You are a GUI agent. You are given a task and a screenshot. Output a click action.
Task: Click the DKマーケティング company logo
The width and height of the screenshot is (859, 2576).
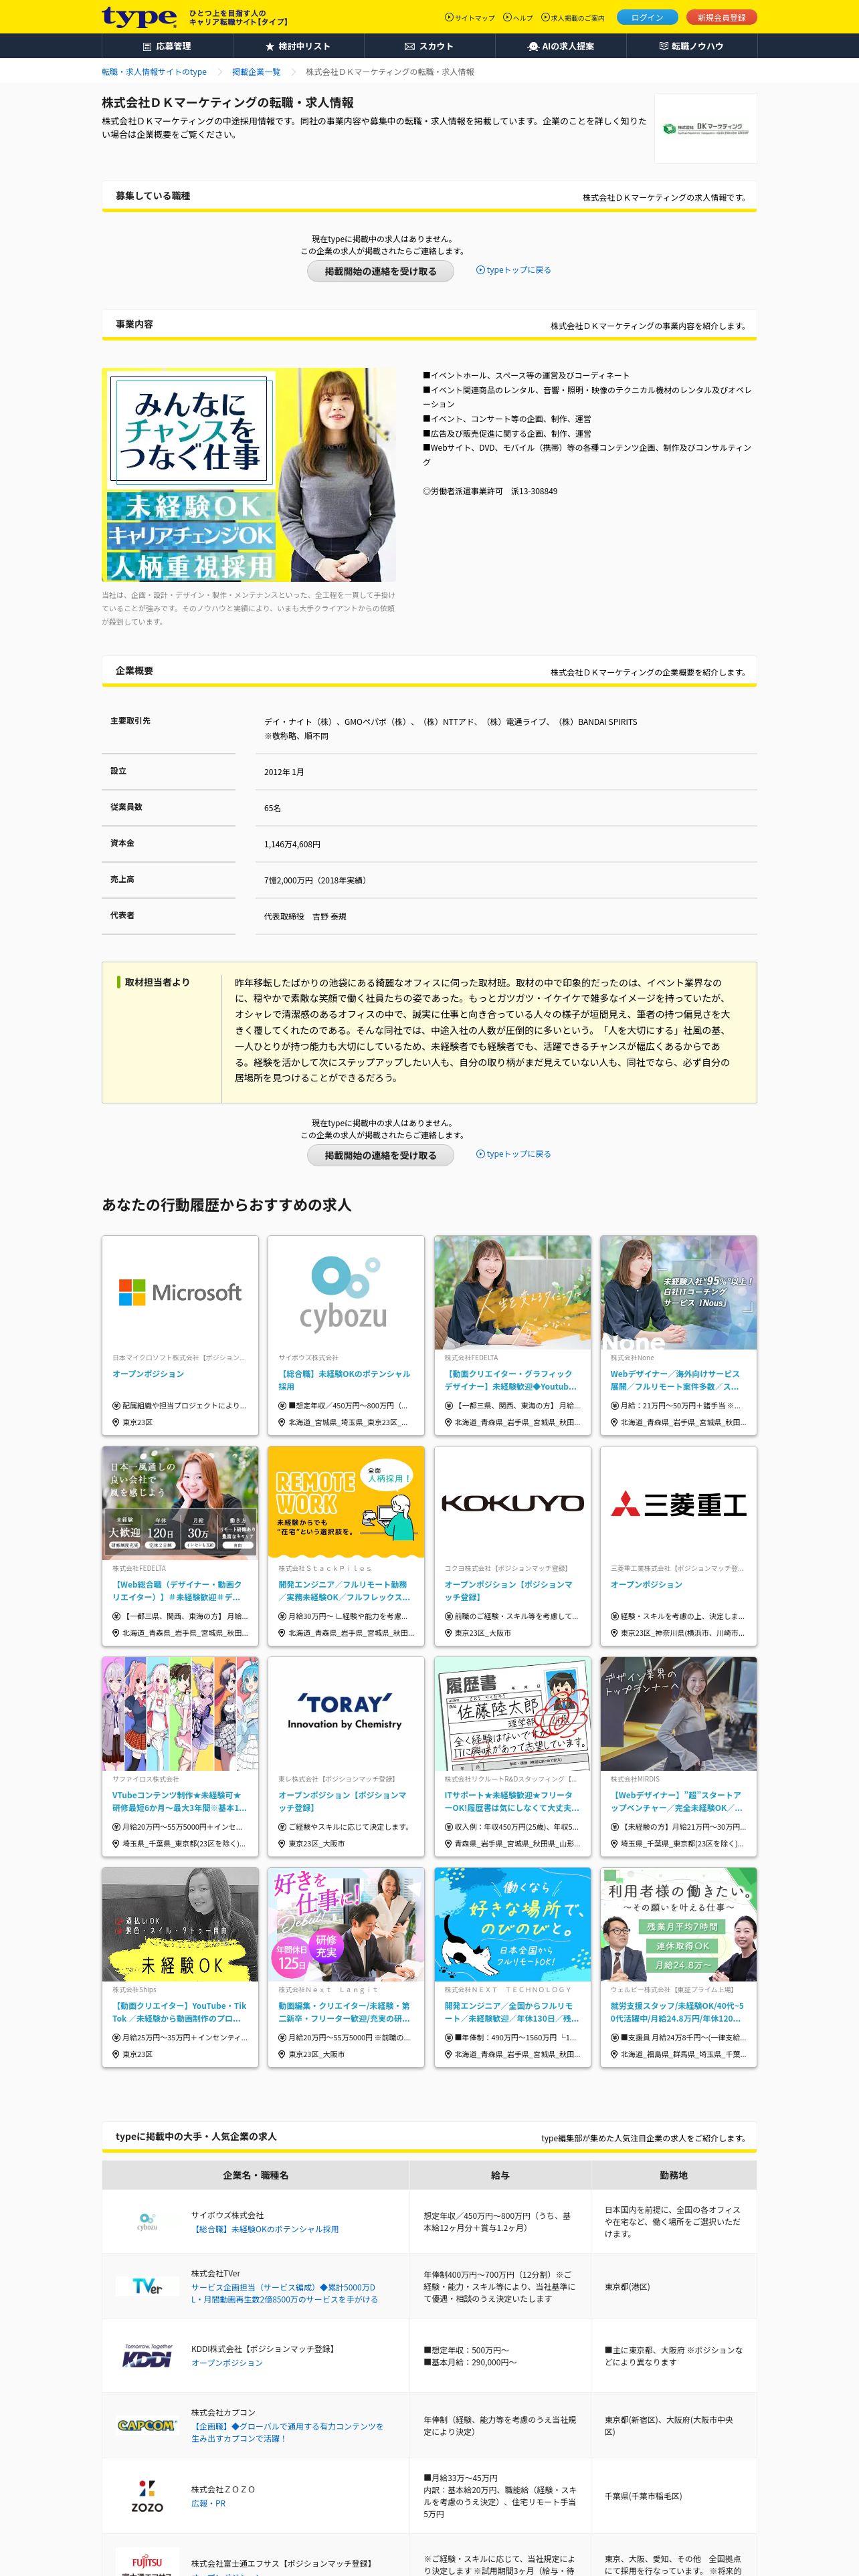pyautogui.click(x=705, y=129)
